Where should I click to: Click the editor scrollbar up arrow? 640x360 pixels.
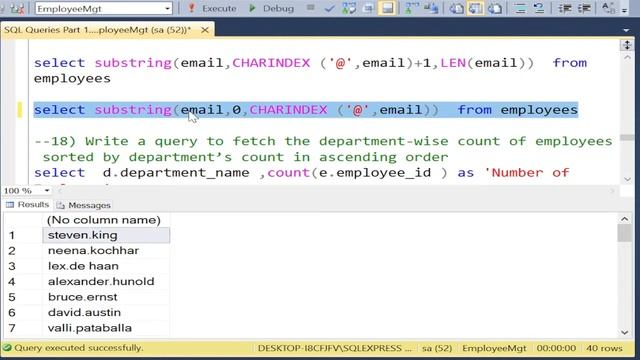click(x=627, y=58)
